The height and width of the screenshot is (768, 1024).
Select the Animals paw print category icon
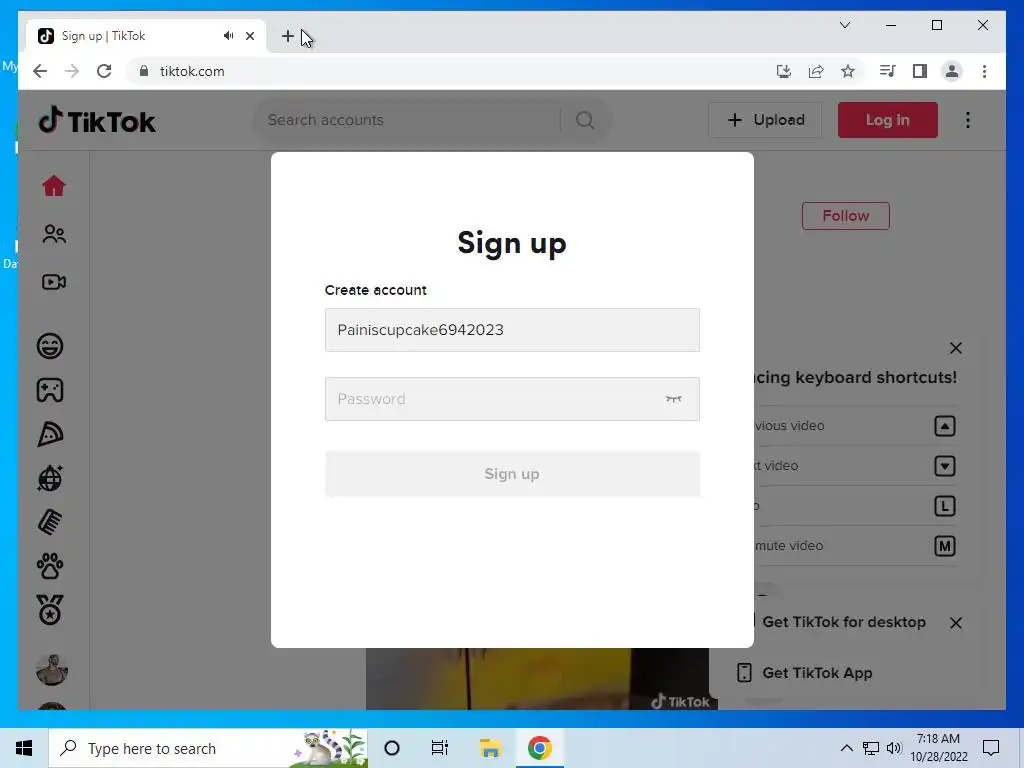[x=50, y=566]
